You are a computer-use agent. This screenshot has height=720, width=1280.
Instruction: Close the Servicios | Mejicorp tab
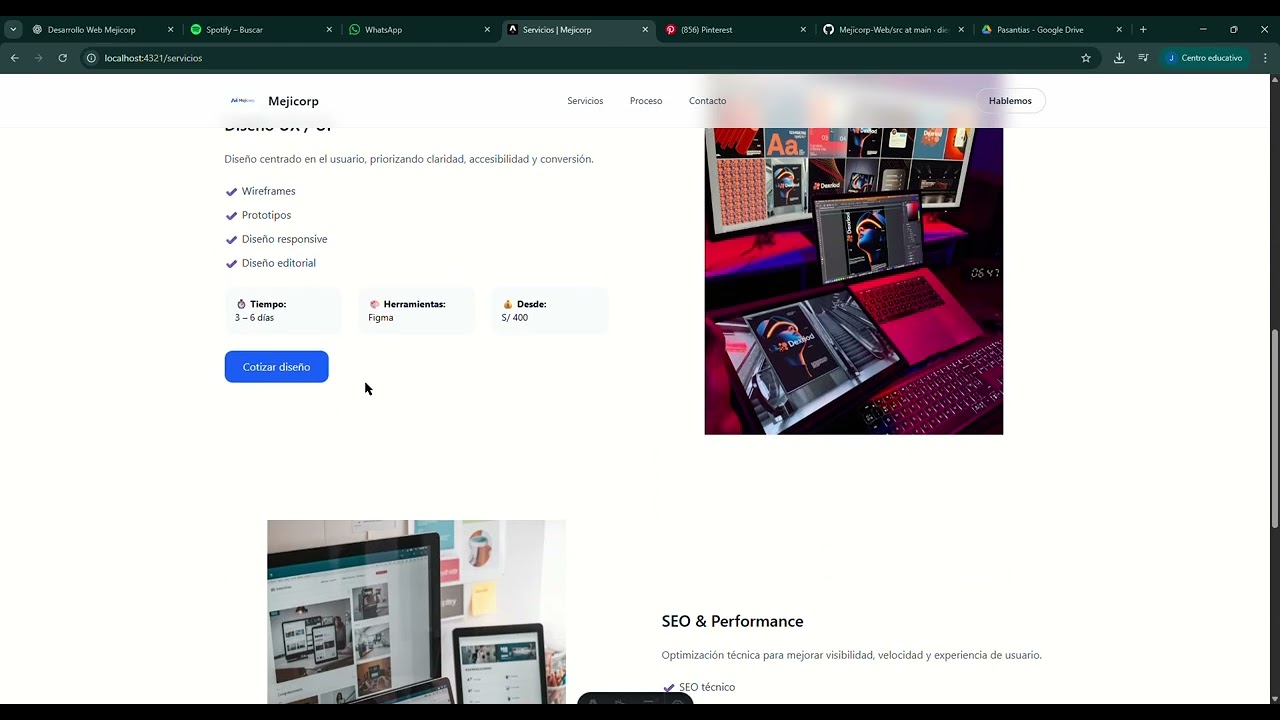click(645, 30)
